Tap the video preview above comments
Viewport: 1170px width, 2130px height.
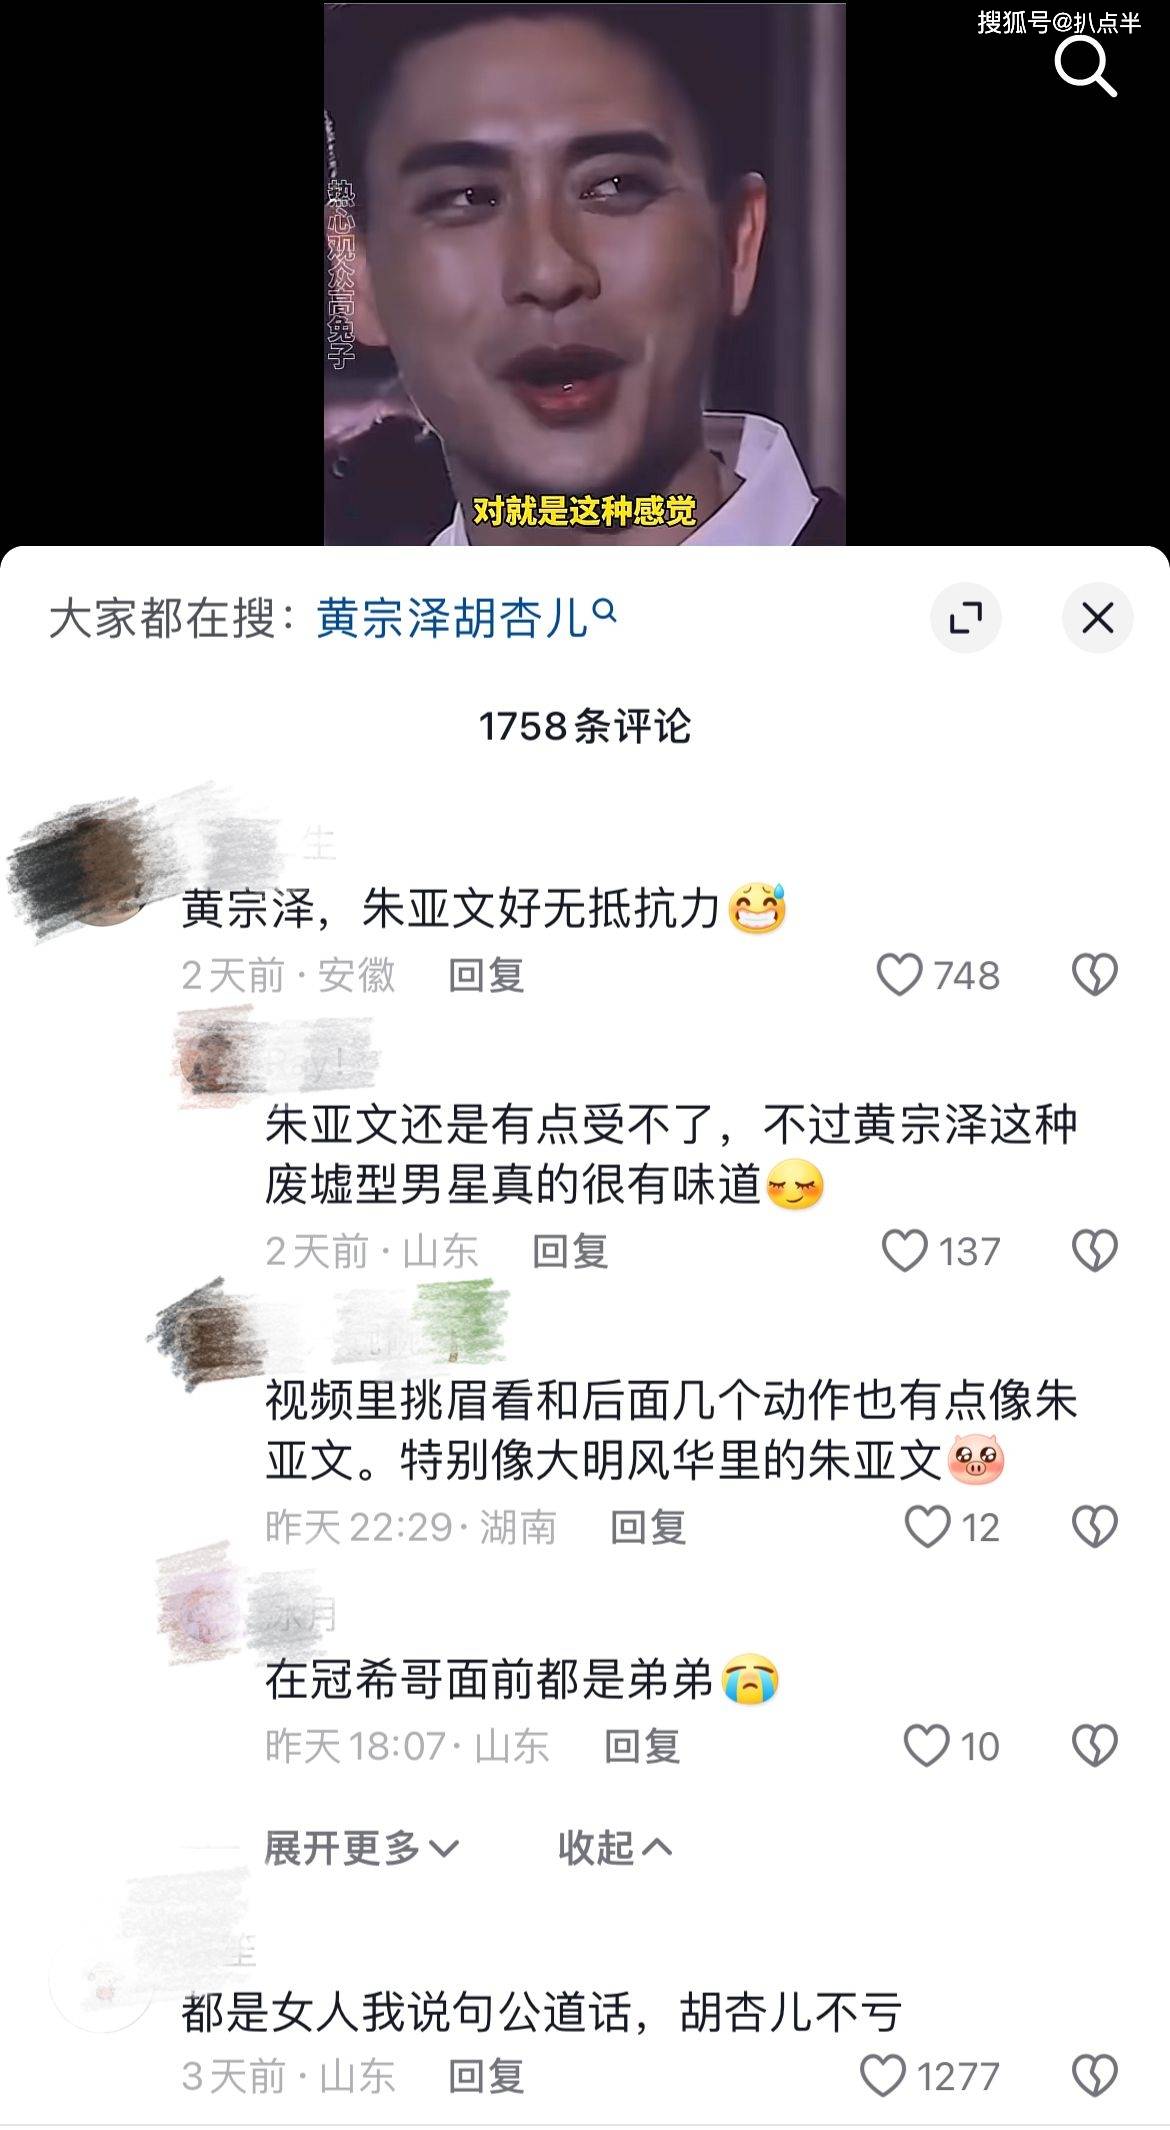coord(585,274)
